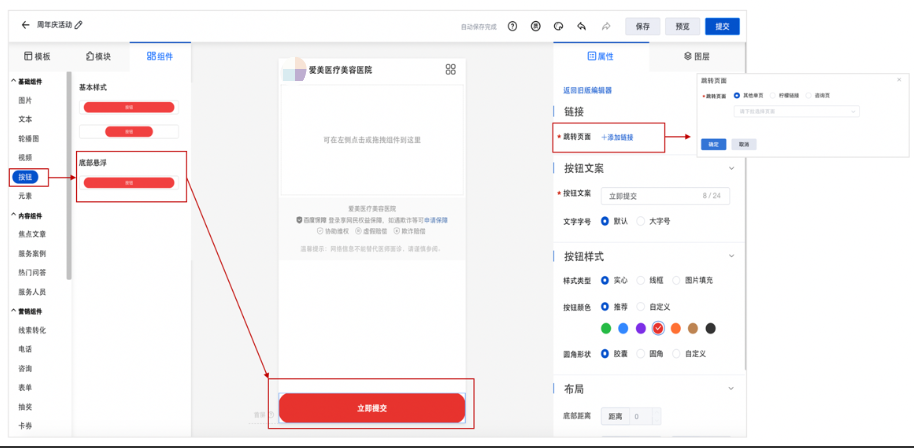Click 取消 in the 跳转页面 dialog
This screenshot has height=448, width=914.
744,144
